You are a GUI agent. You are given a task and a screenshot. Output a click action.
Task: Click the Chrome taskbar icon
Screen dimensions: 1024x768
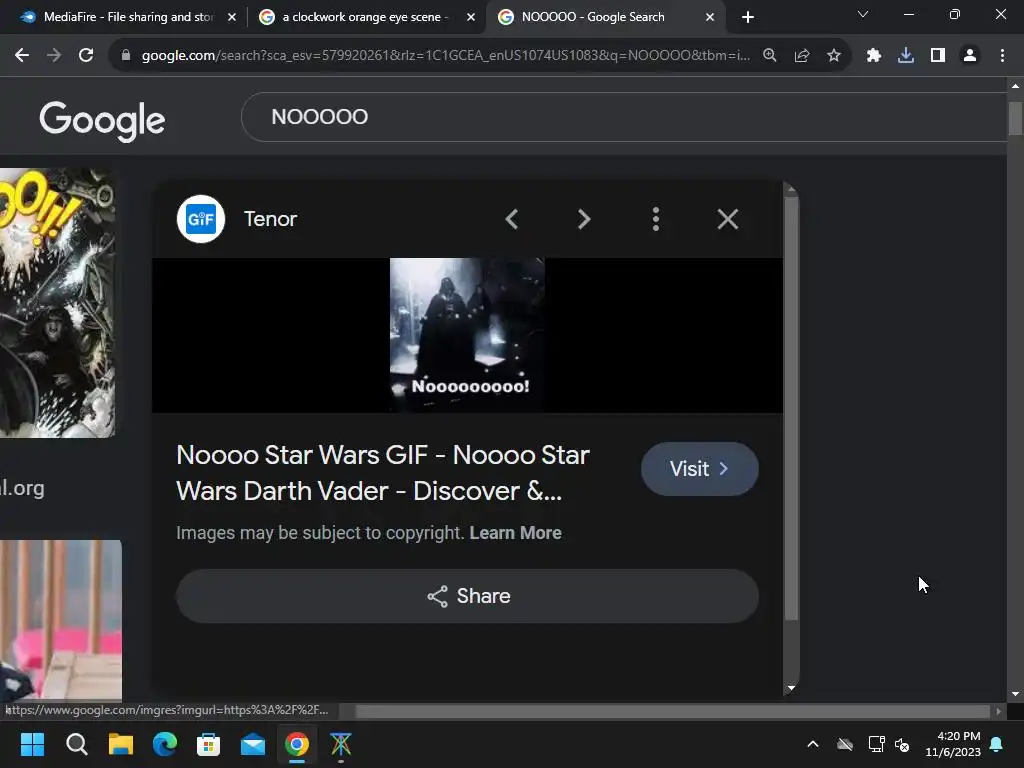[x=296, y=744]
